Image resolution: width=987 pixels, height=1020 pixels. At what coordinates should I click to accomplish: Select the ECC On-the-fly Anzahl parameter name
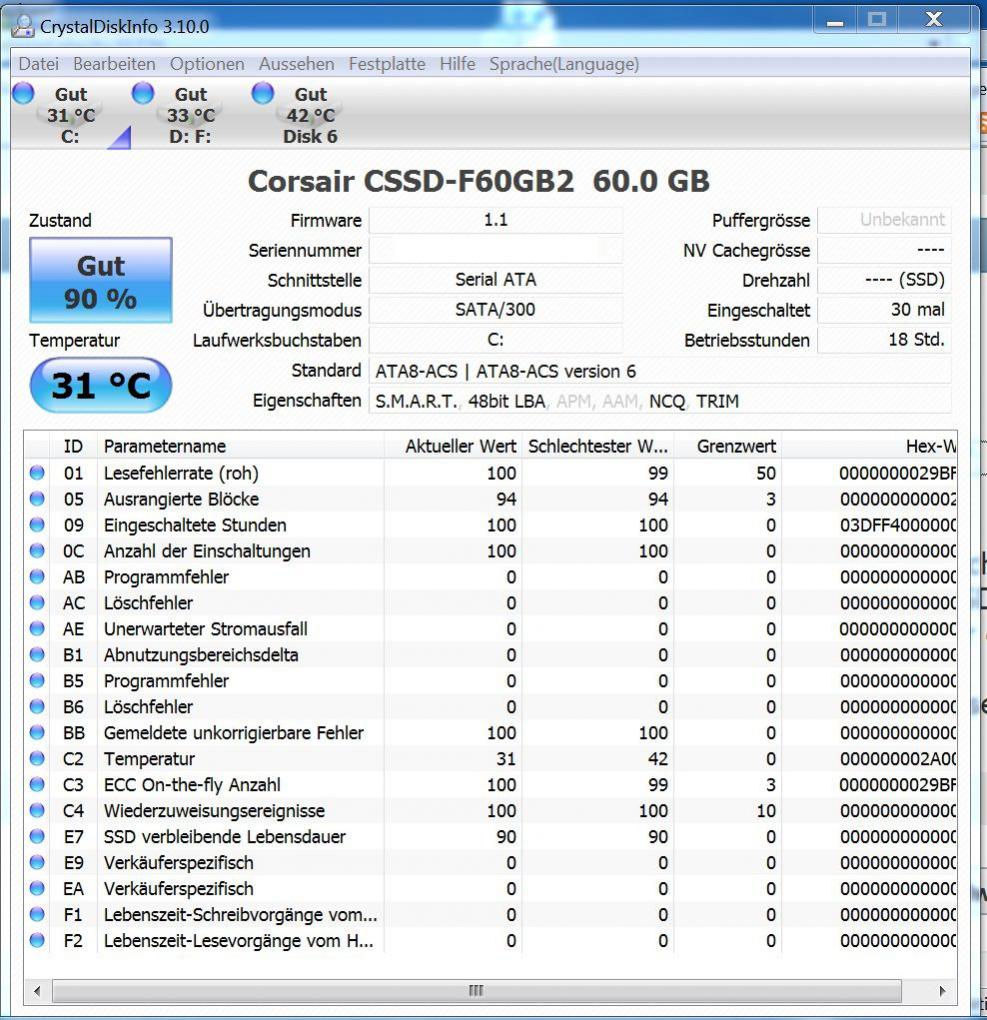[x=192, y=785]
